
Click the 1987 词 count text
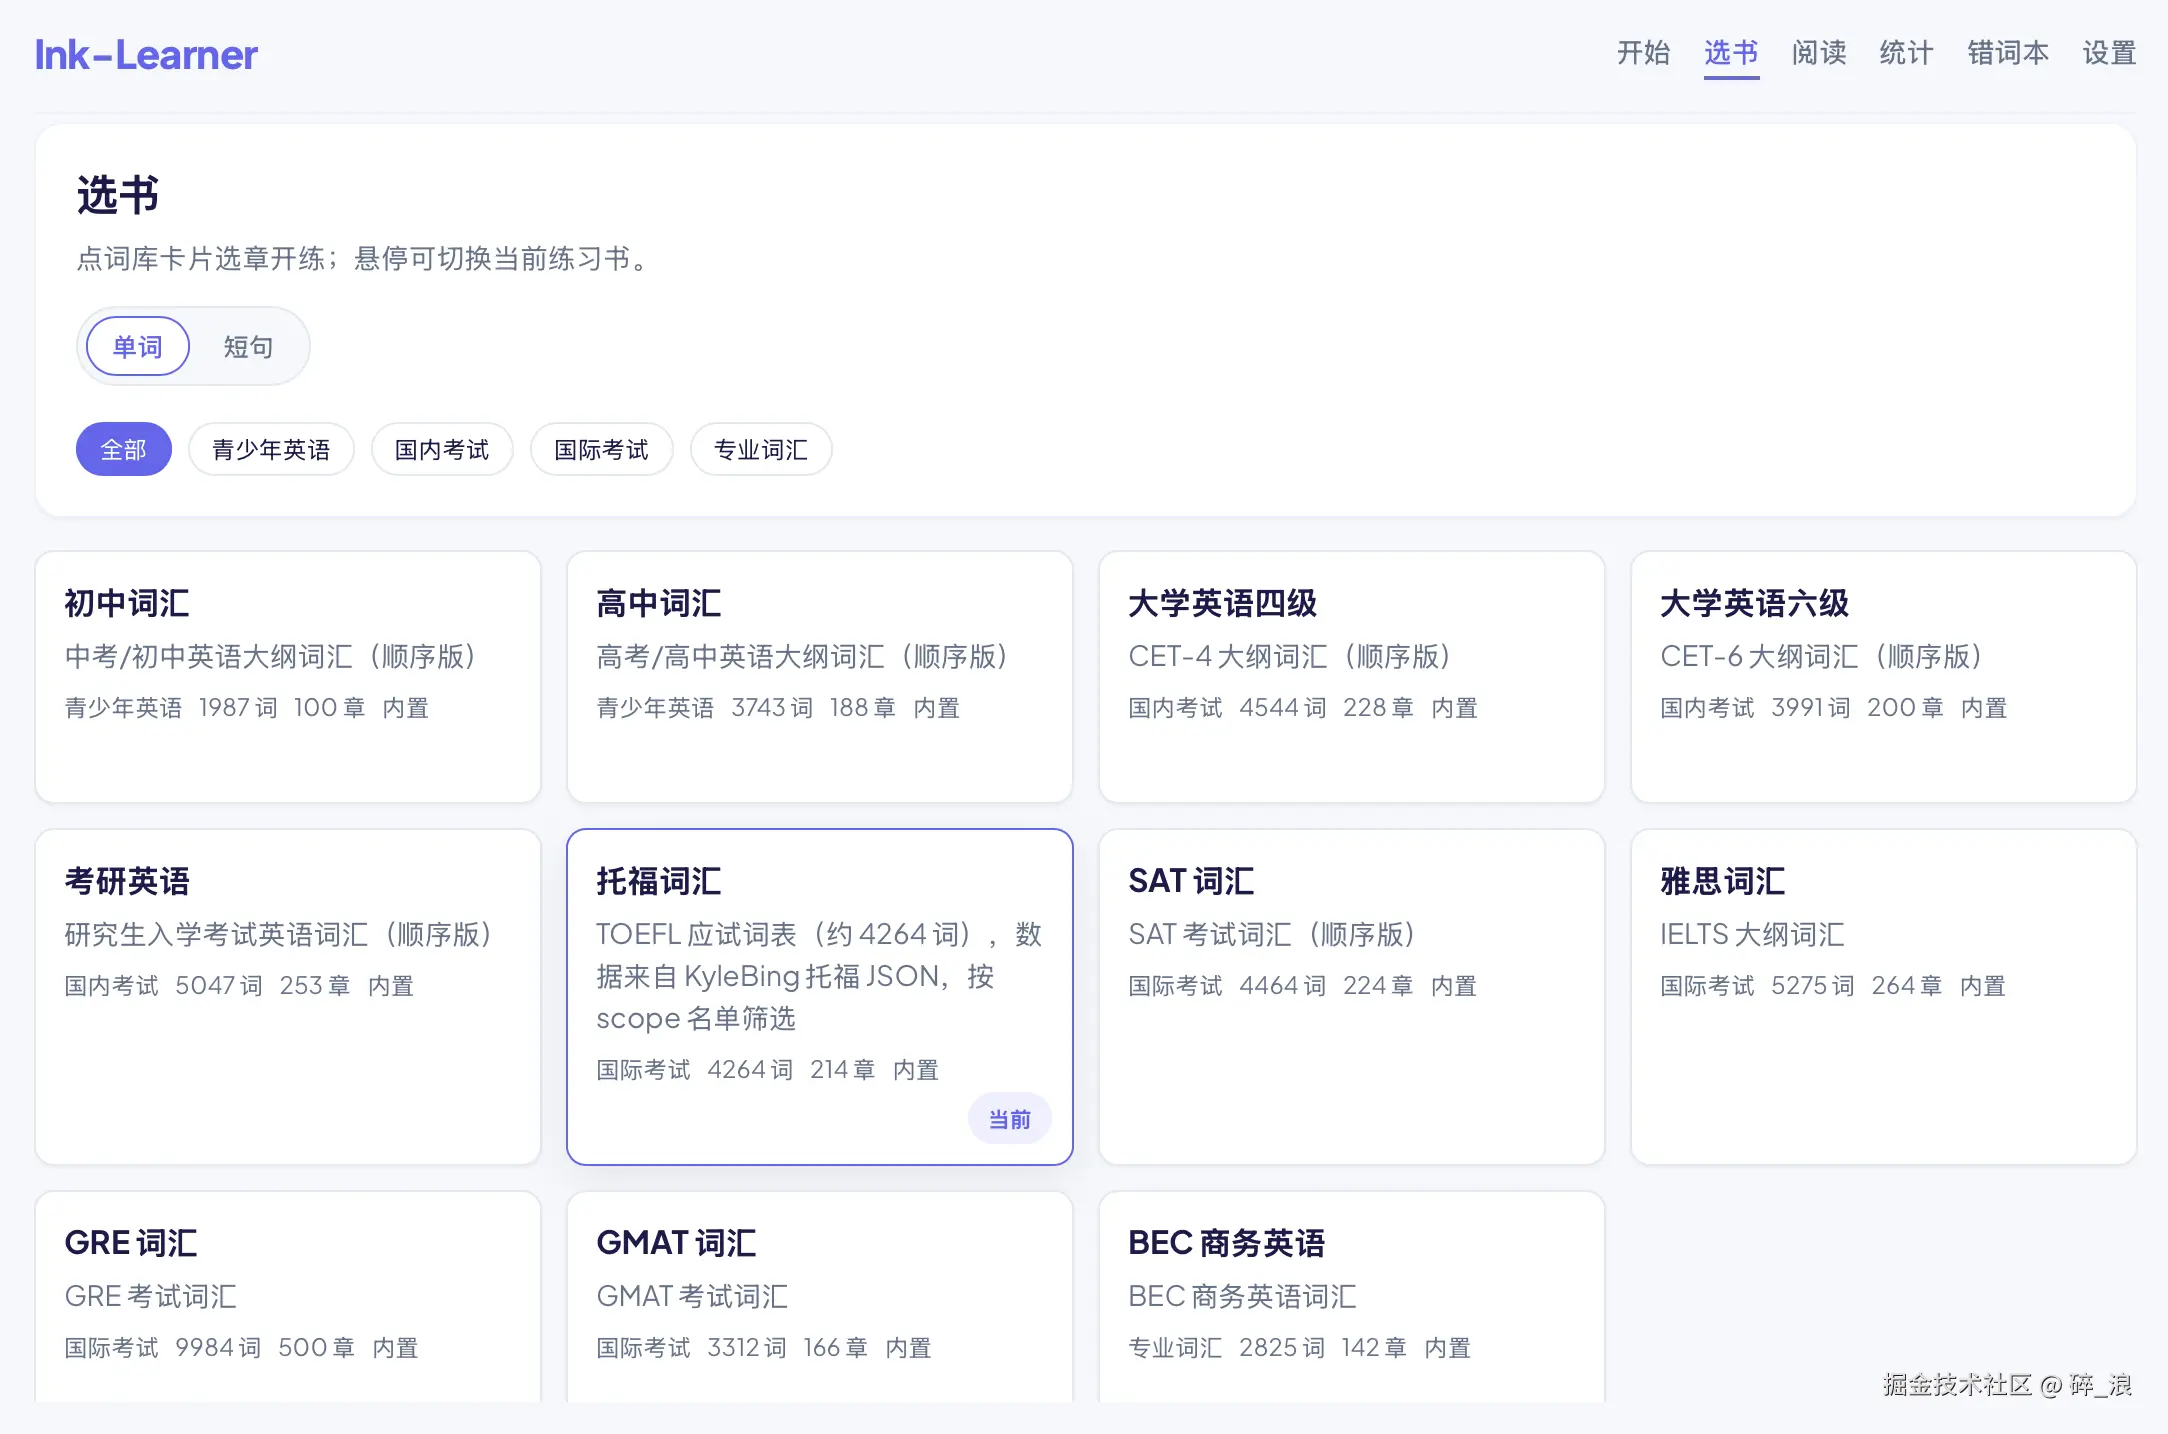[238, 707]
